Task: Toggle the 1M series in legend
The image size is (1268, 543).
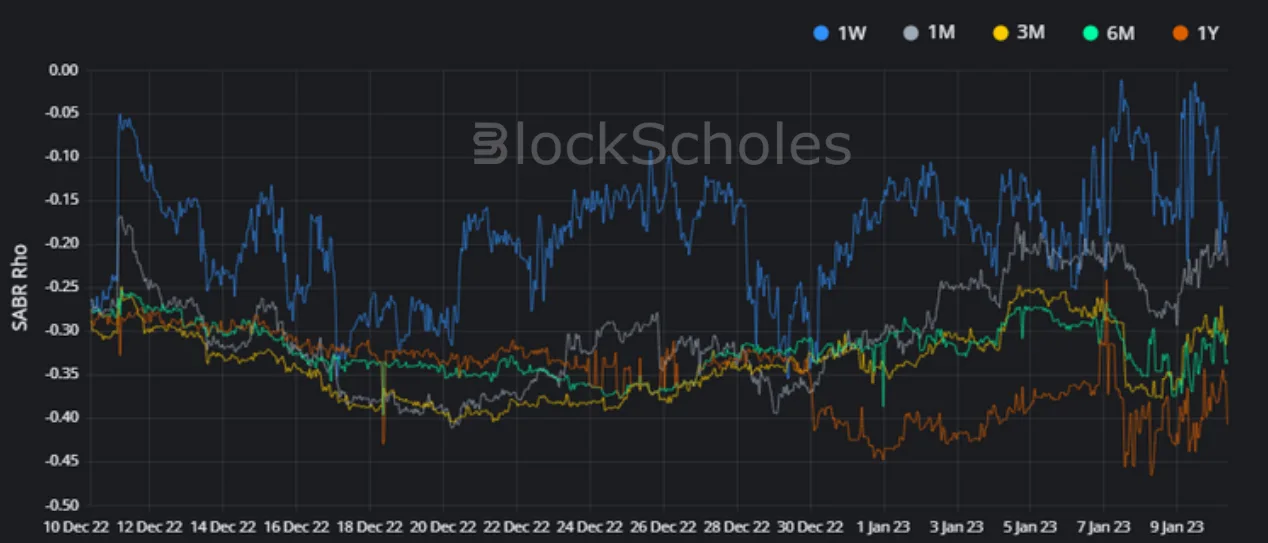Action: [x=929, y=33]
